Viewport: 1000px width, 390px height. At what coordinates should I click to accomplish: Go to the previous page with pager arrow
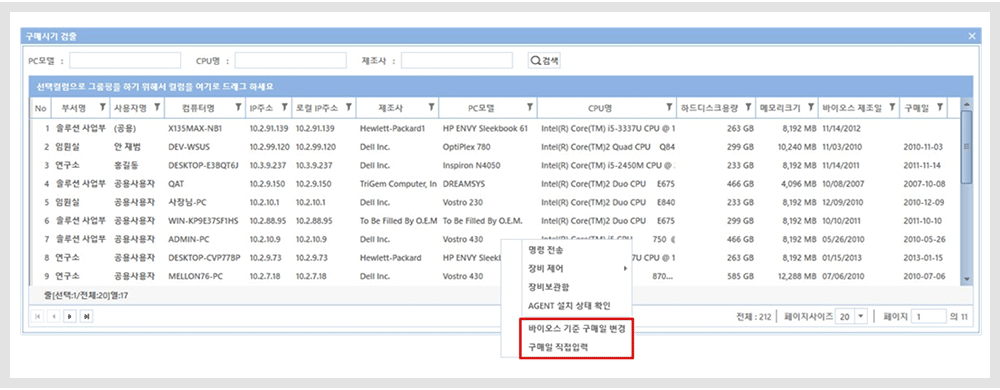[54, 316]
